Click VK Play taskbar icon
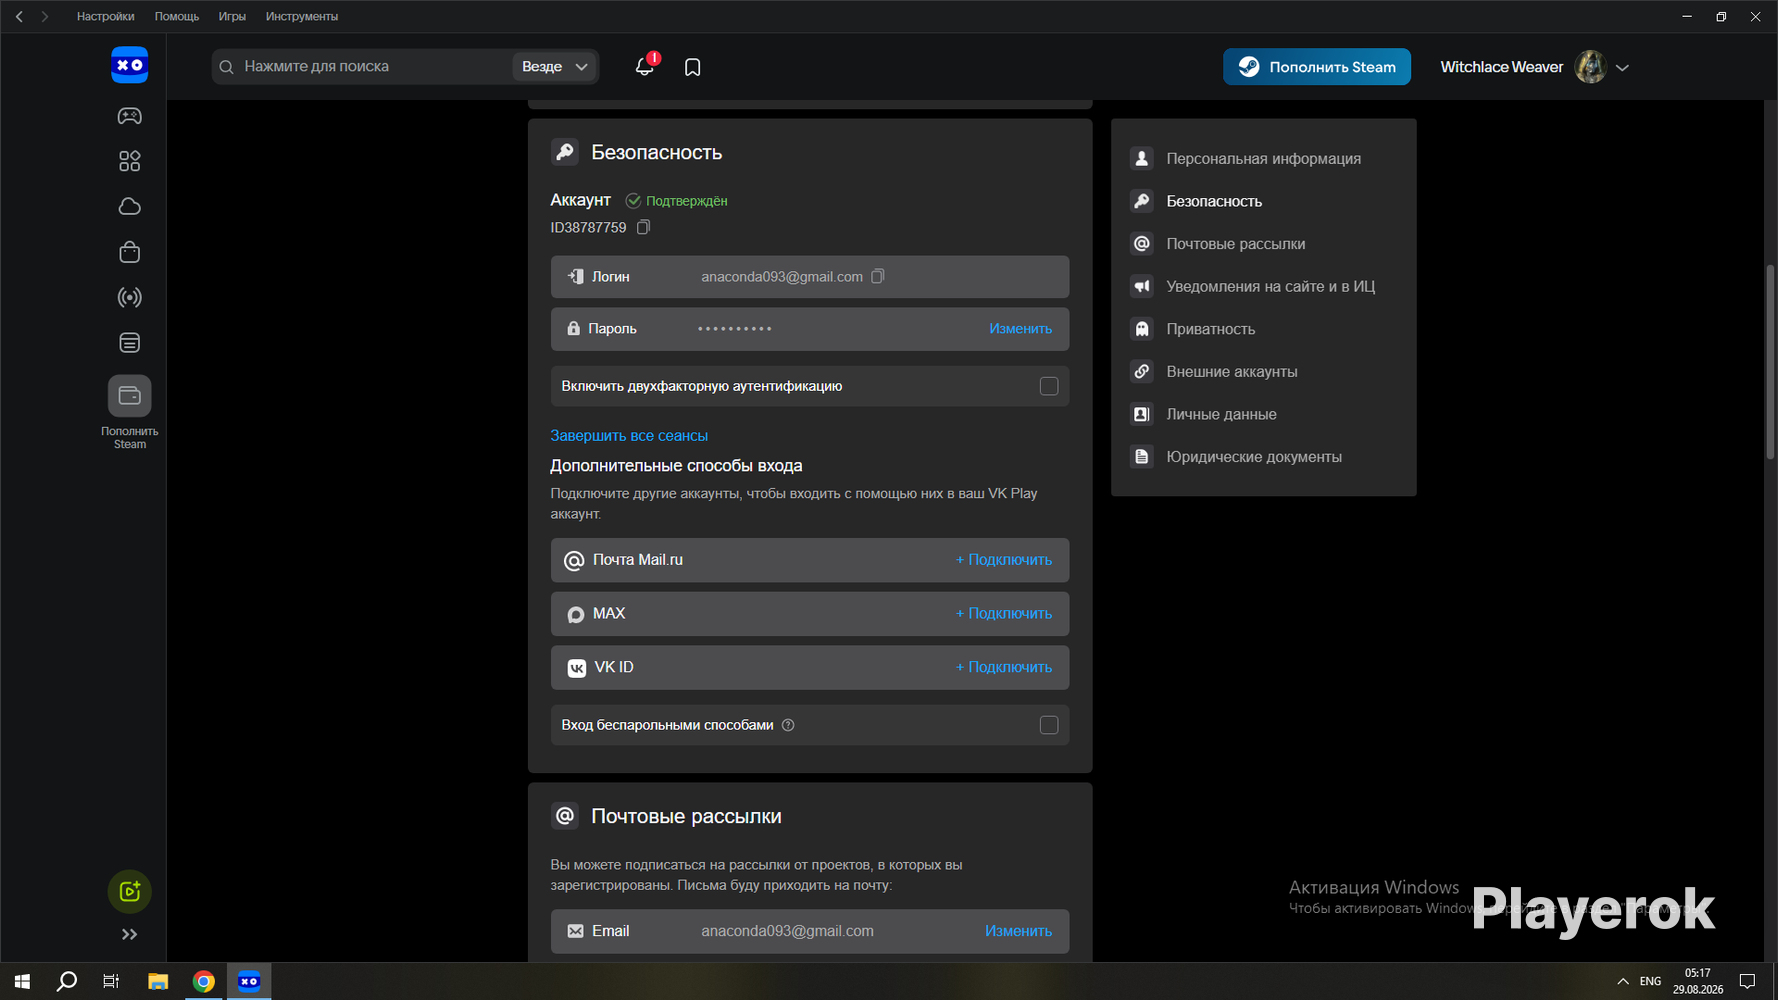The height and width of the screenshot is (1000, 1778). [249, 981]
